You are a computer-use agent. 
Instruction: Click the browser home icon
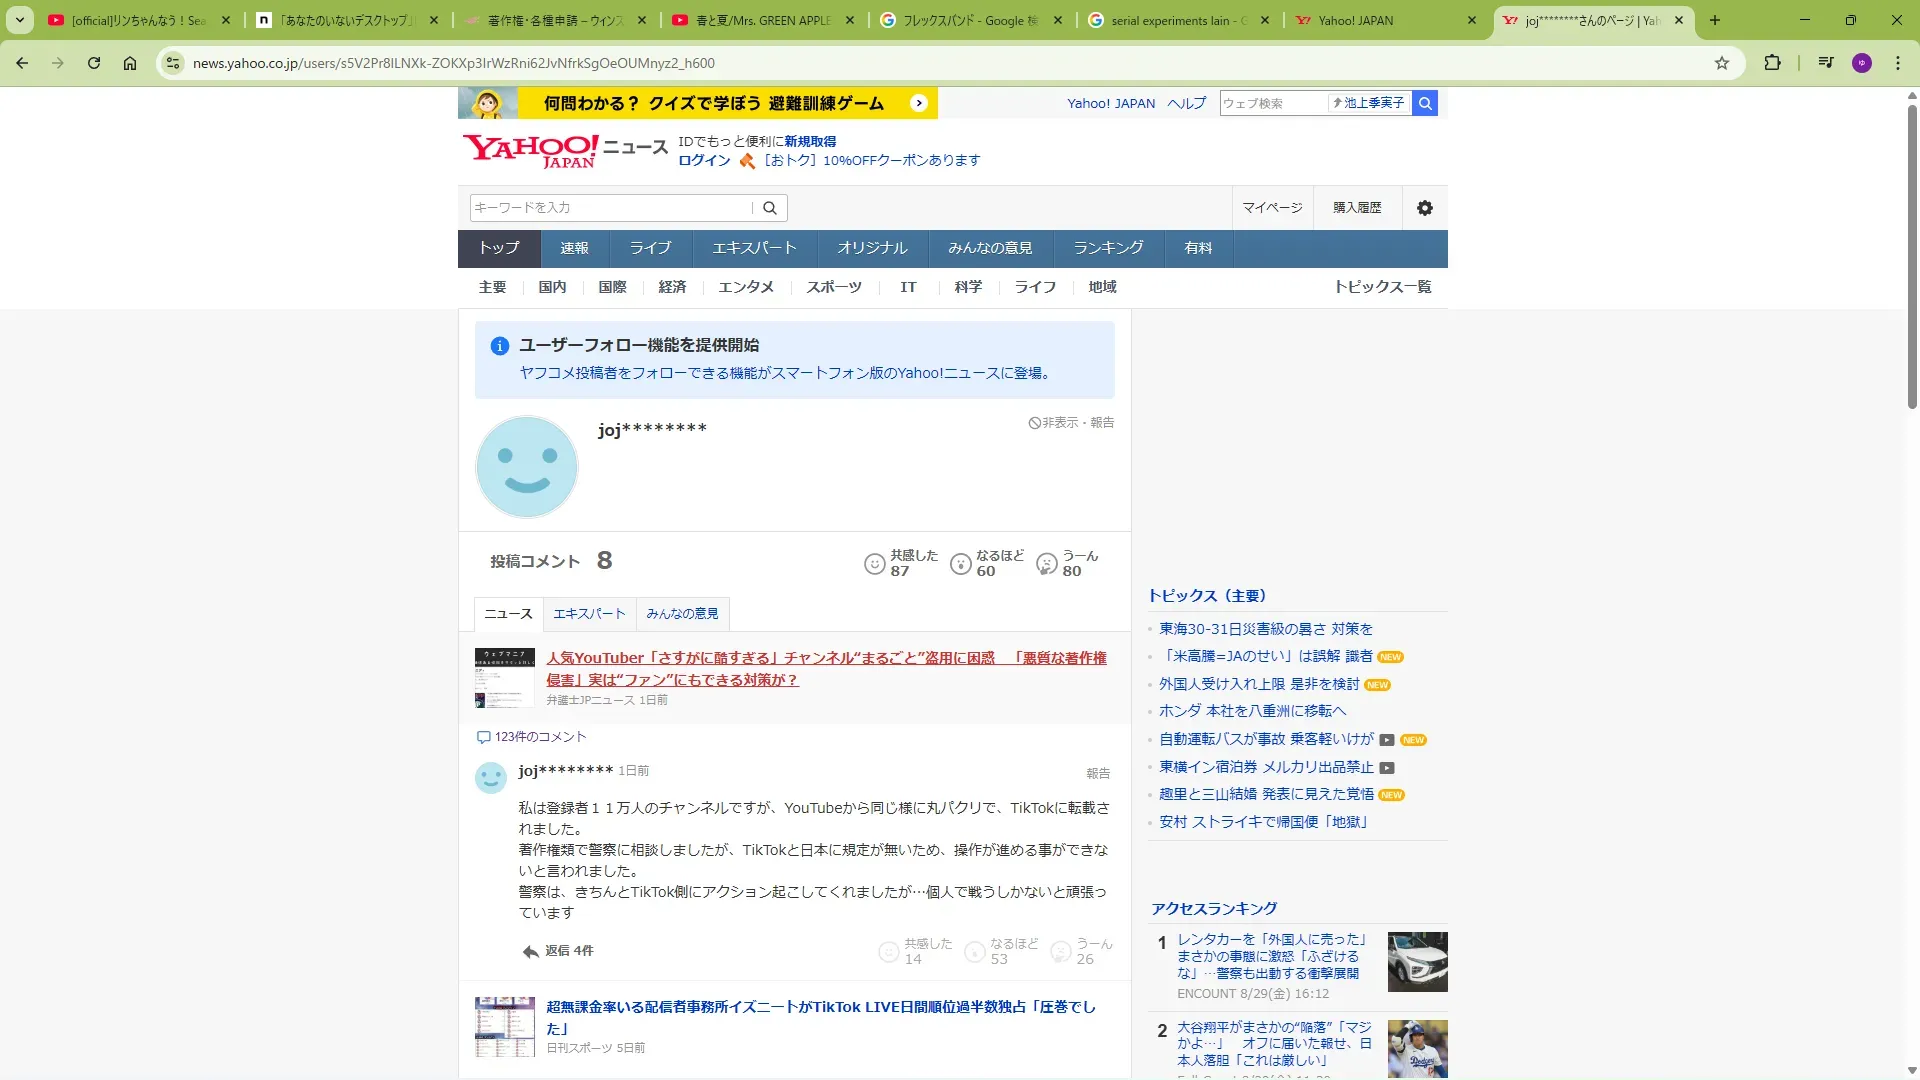pos(130,63)
